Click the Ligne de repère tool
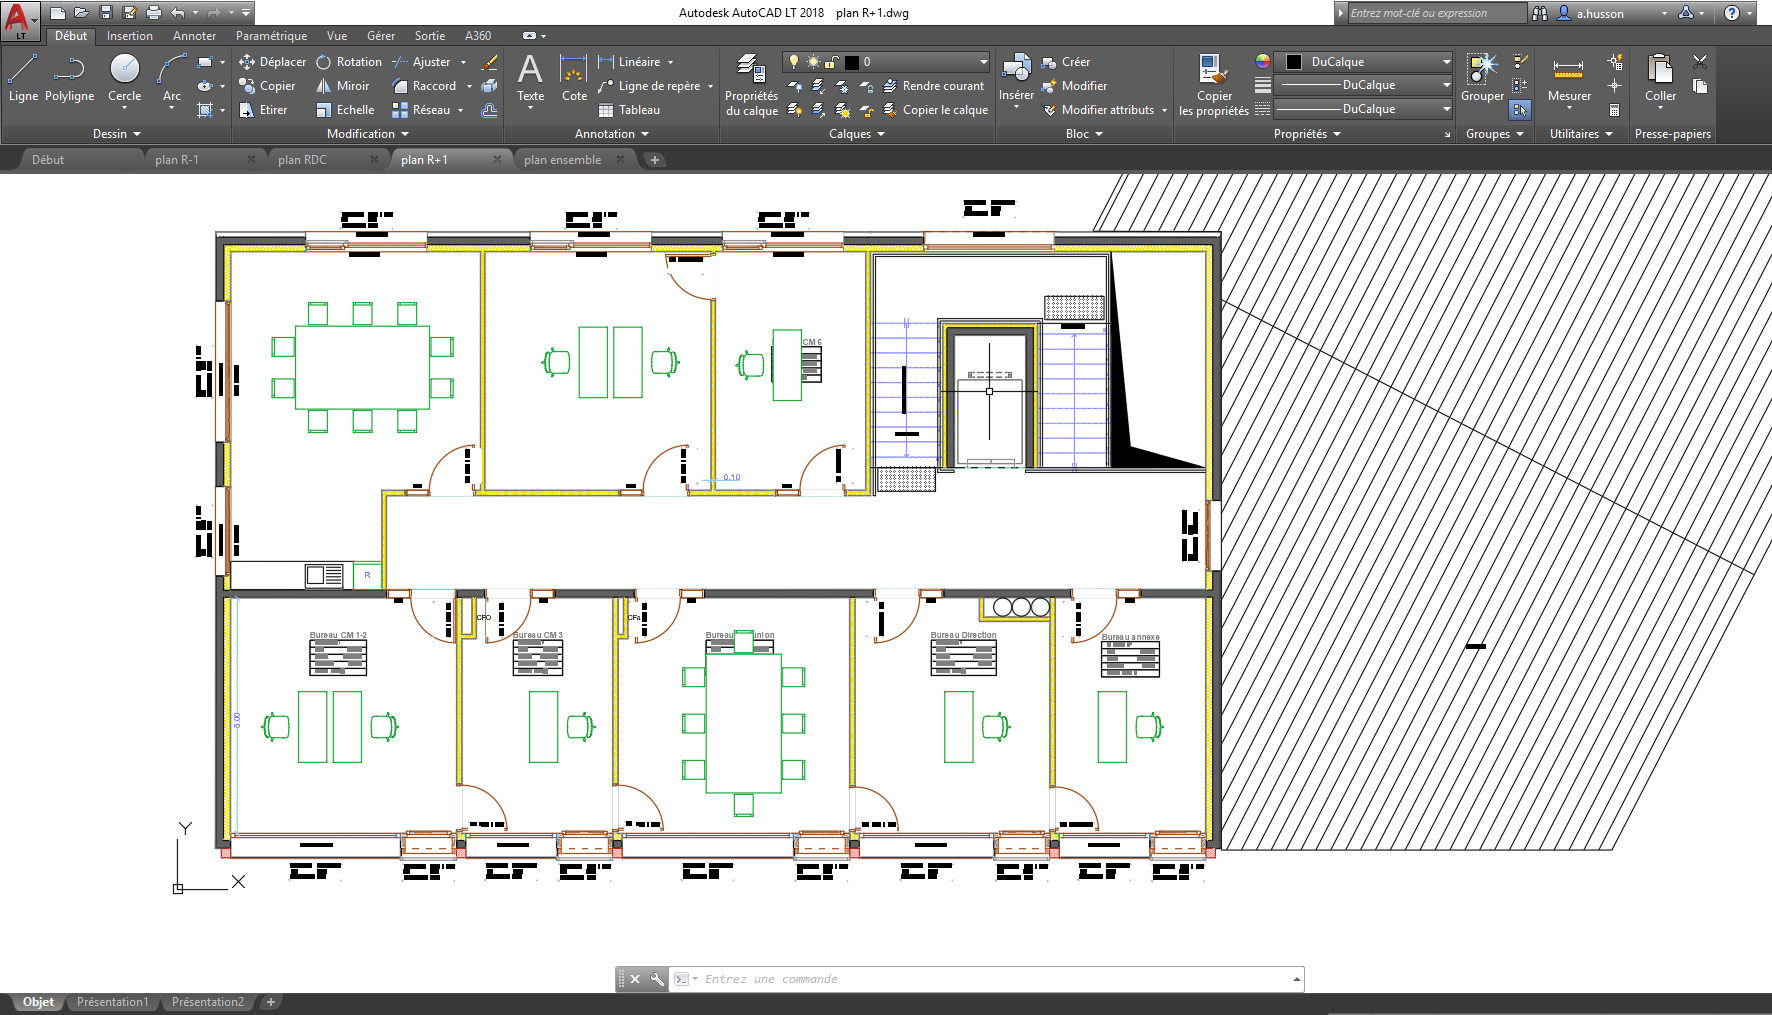The width and height of the screenshot is (1772, 1015). (x=649, y=86)
